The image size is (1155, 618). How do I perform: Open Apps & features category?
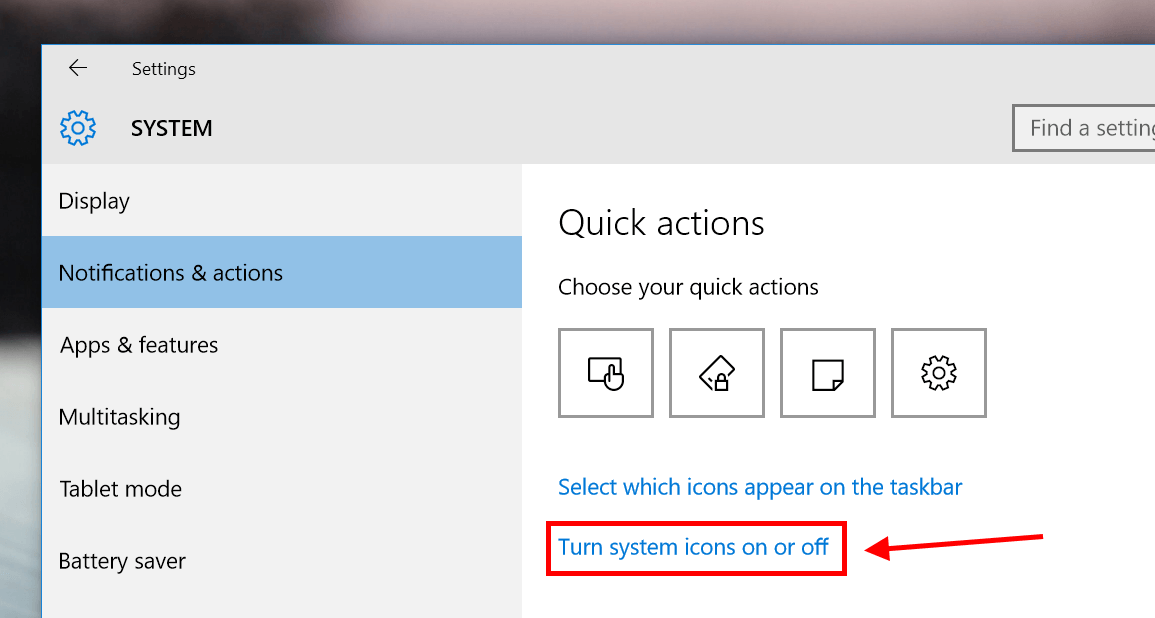[x=282, y=345]
